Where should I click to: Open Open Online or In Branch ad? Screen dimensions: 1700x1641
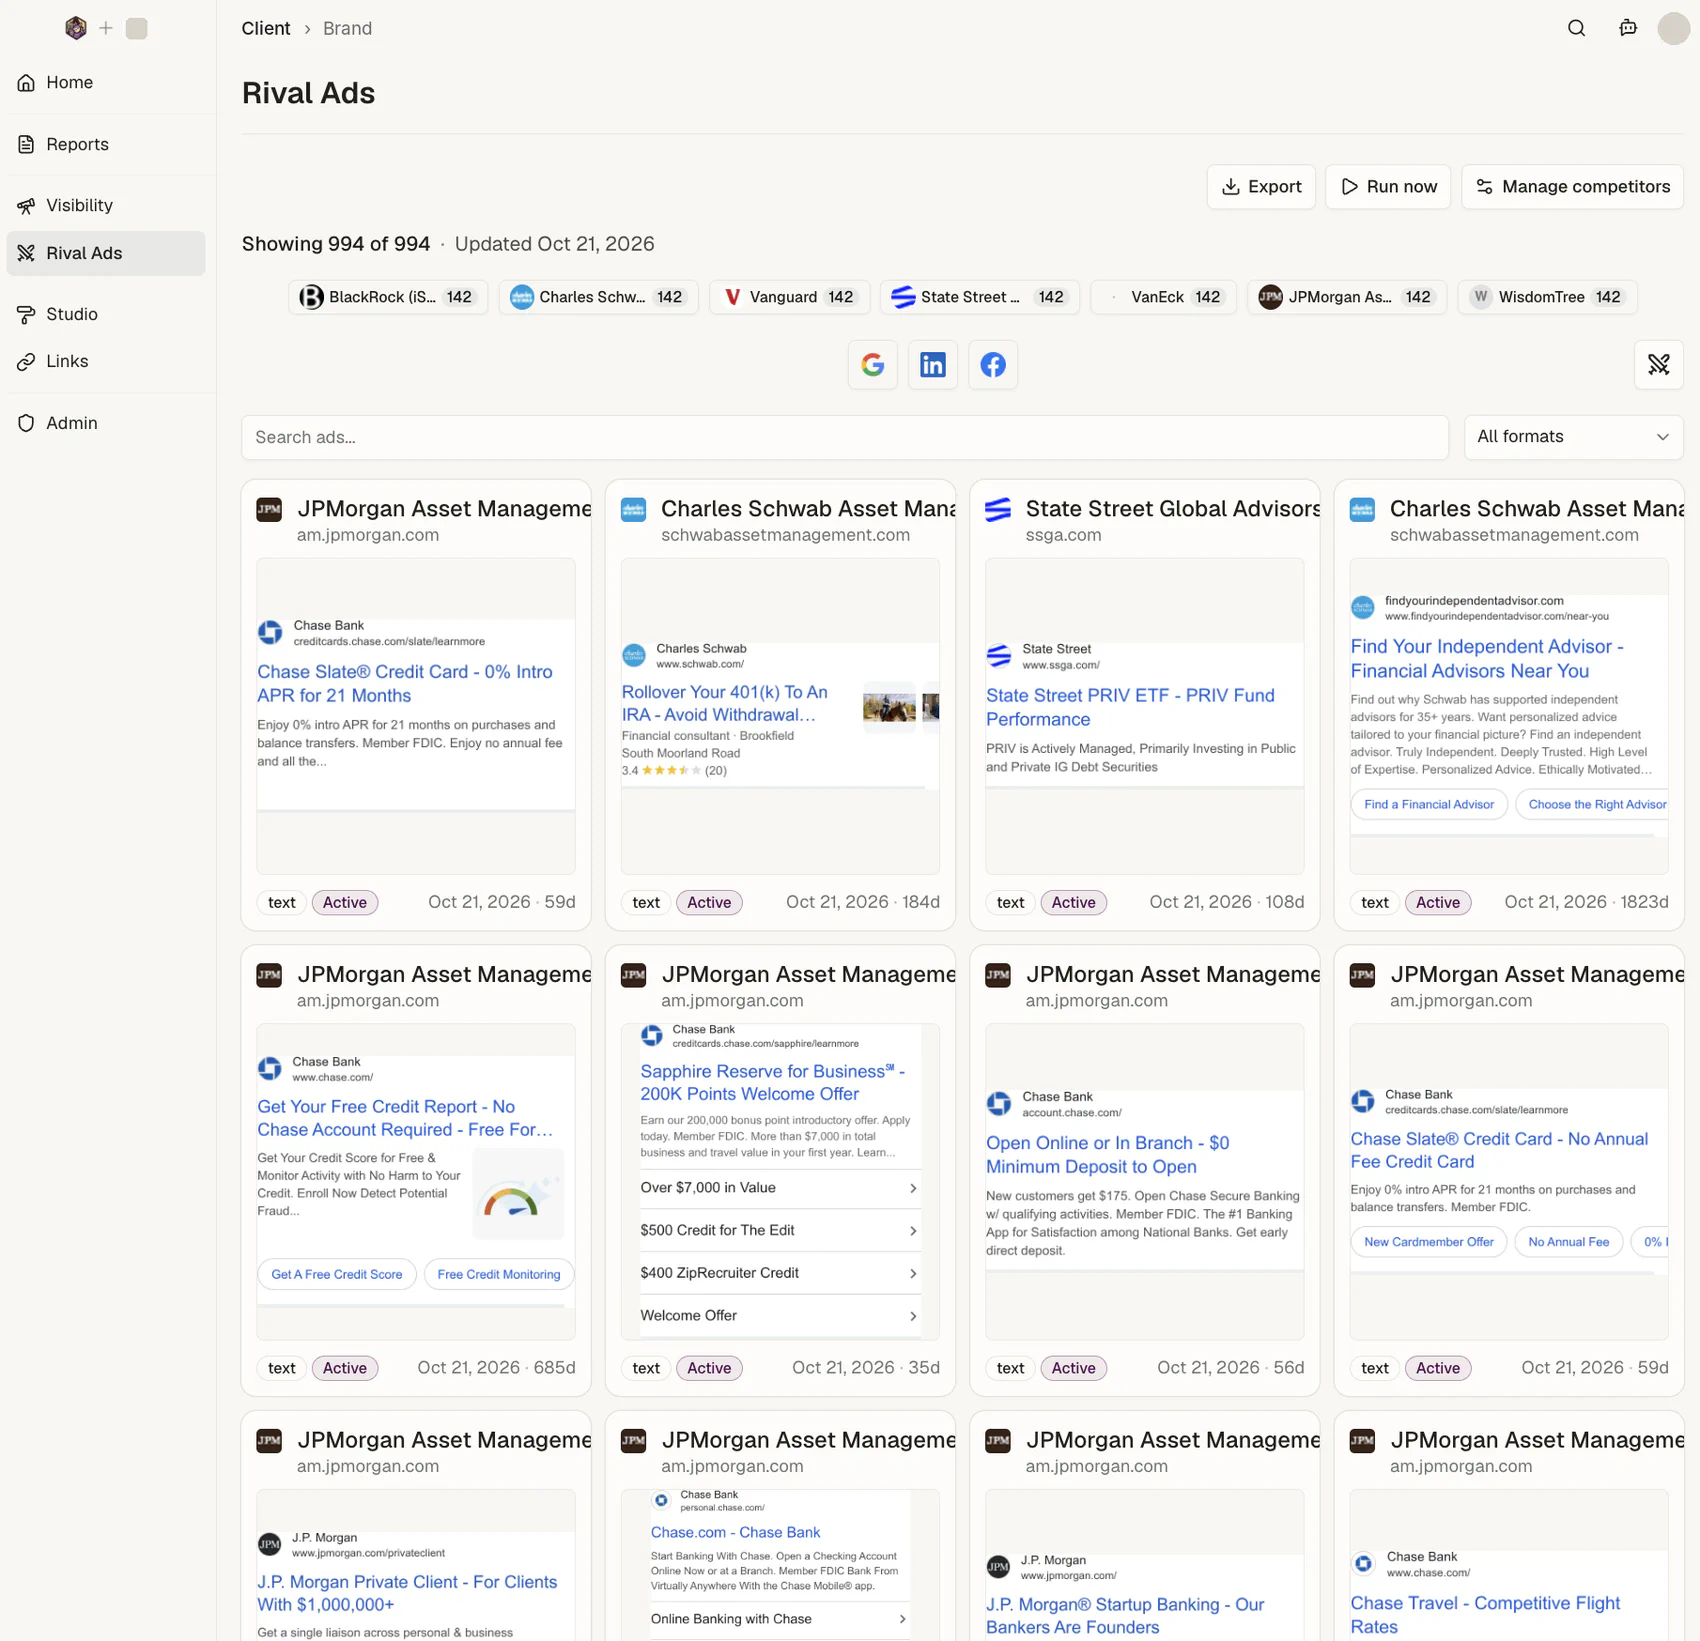coord(1108,1154)
